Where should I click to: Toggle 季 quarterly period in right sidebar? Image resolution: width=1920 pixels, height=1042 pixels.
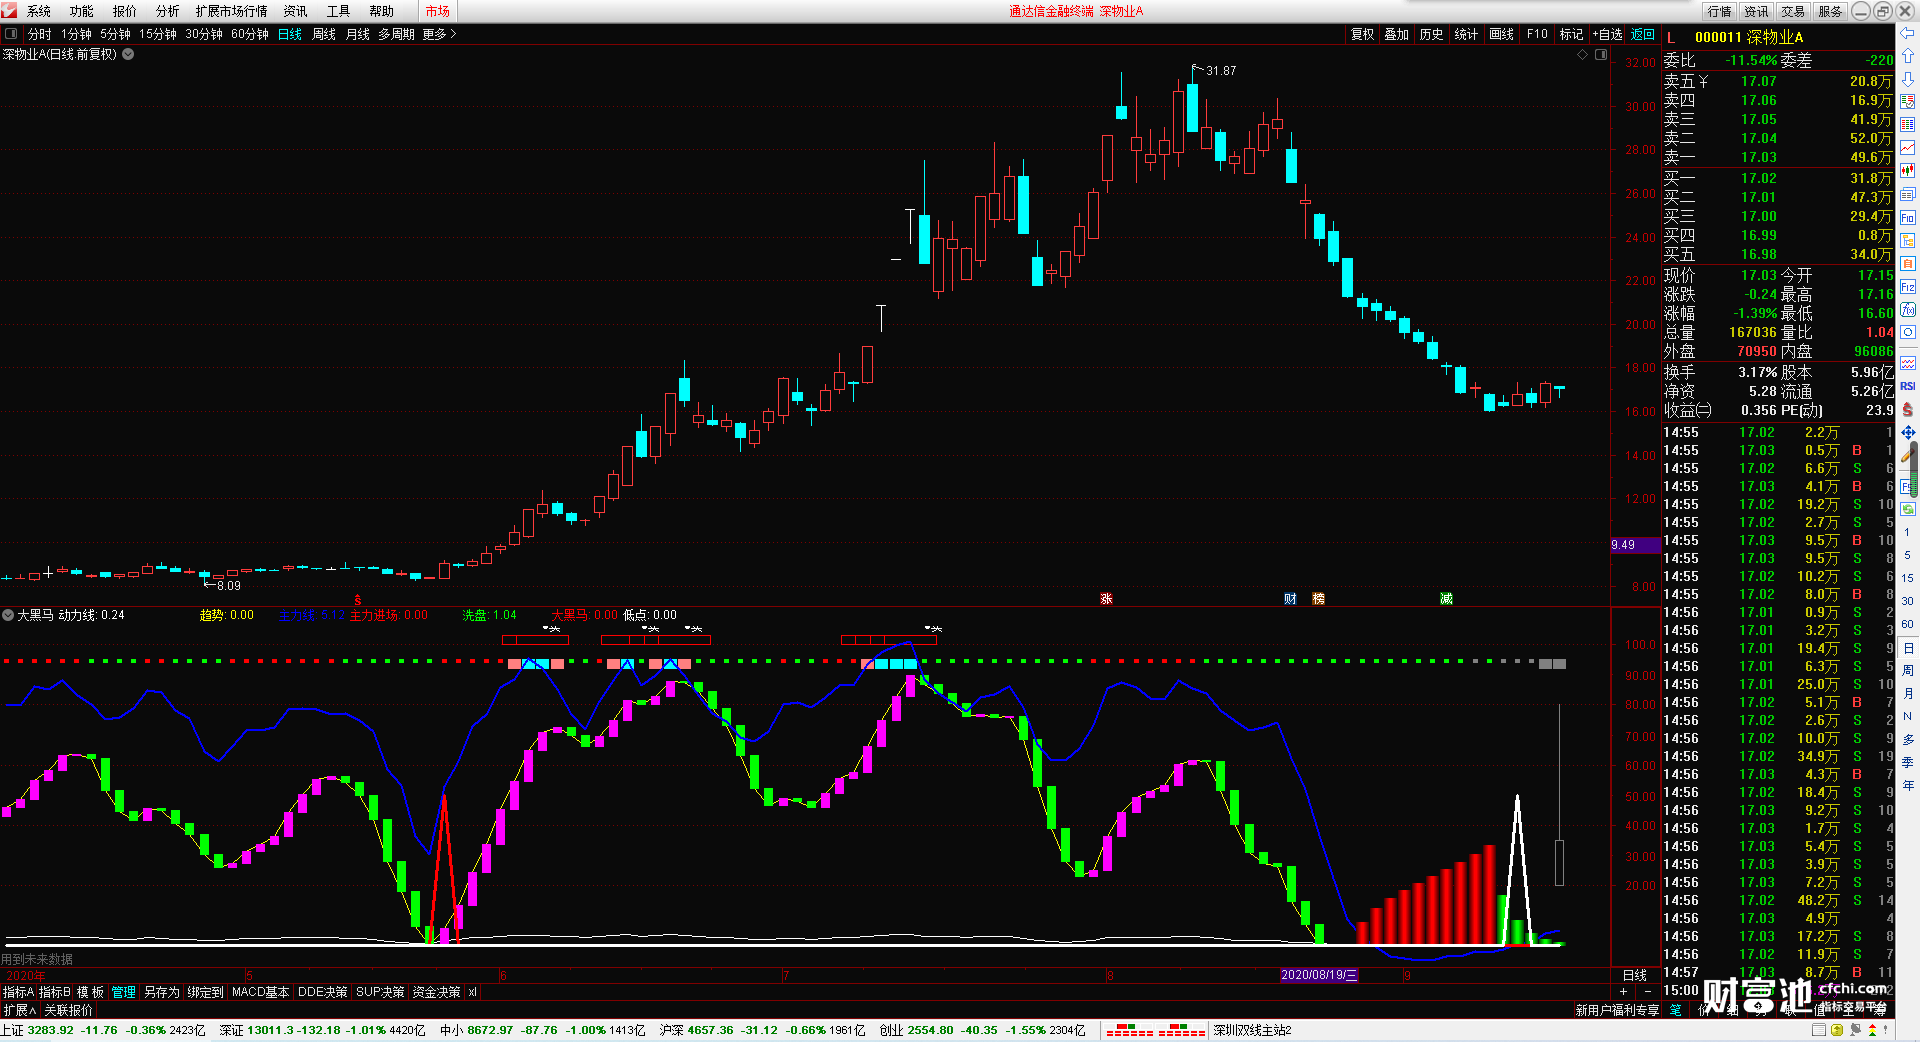pyautogui.click(x=1908, y=763)
